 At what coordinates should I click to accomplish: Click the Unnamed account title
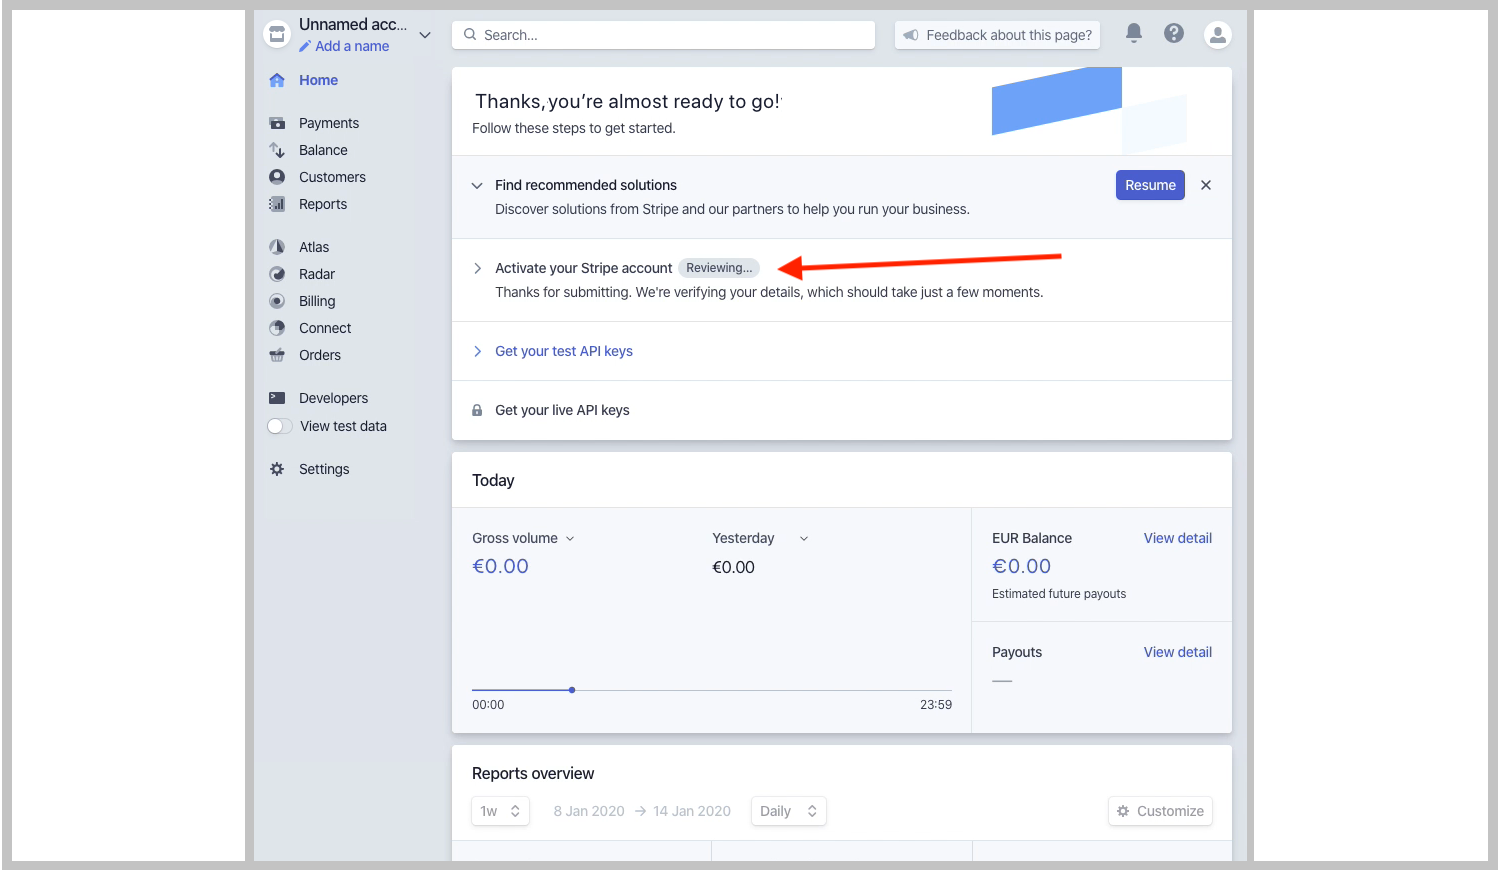(353, 25)
